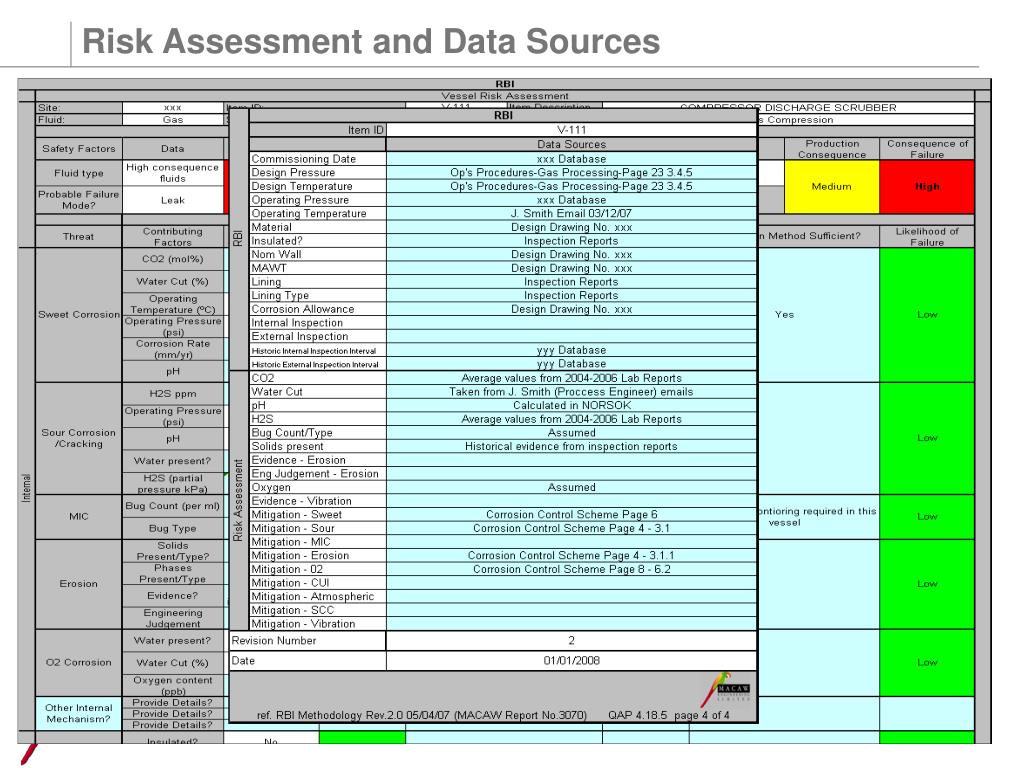Click the 'Bug Type' contributing factor cell
Image resolution: width=1024 pixels, height=768 pixels.
[172, 528]
